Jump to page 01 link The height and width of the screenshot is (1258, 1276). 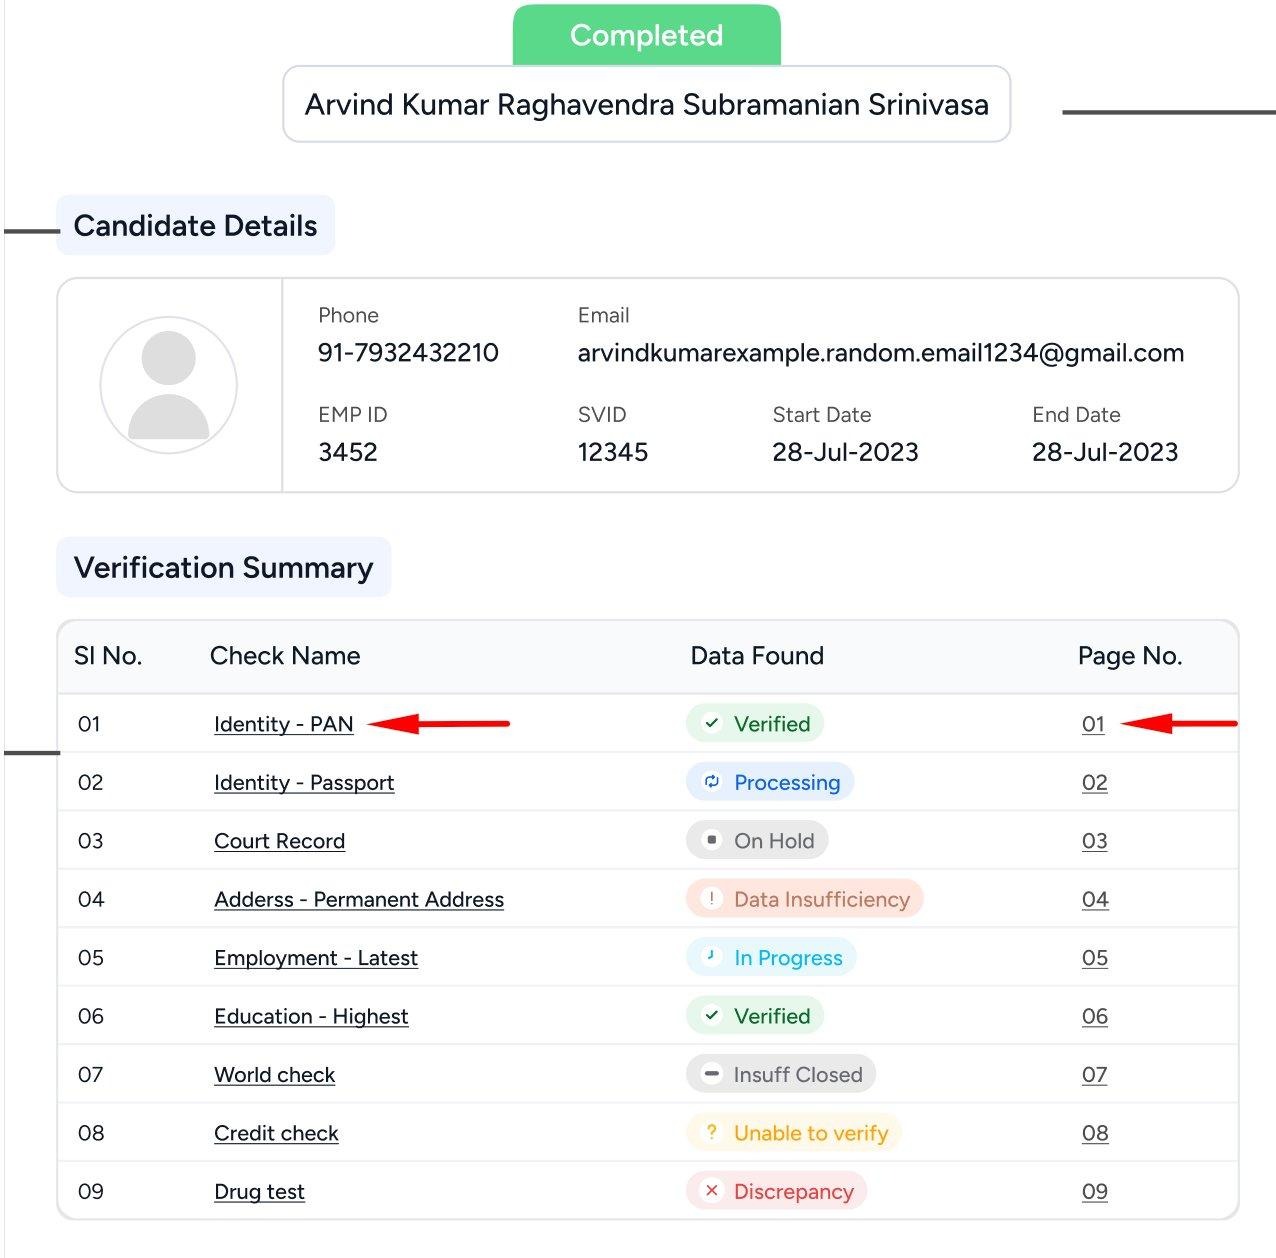click(x=1093, y=724)
